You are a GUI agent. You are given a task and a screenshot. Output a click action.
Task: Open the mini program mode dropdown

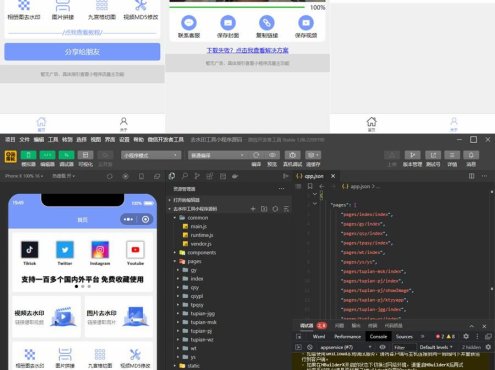(151, 155)
